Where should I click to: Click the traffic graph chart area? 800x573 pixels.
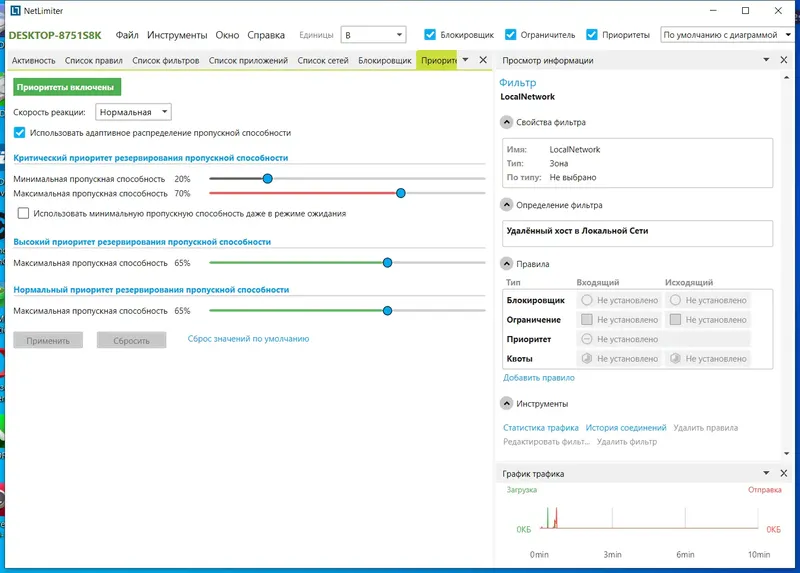[649, 518]
